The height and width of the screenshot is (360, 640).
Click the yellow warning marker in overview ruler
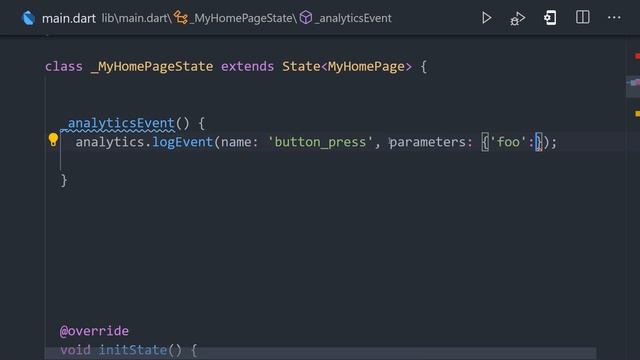click(x=637, y=113)
